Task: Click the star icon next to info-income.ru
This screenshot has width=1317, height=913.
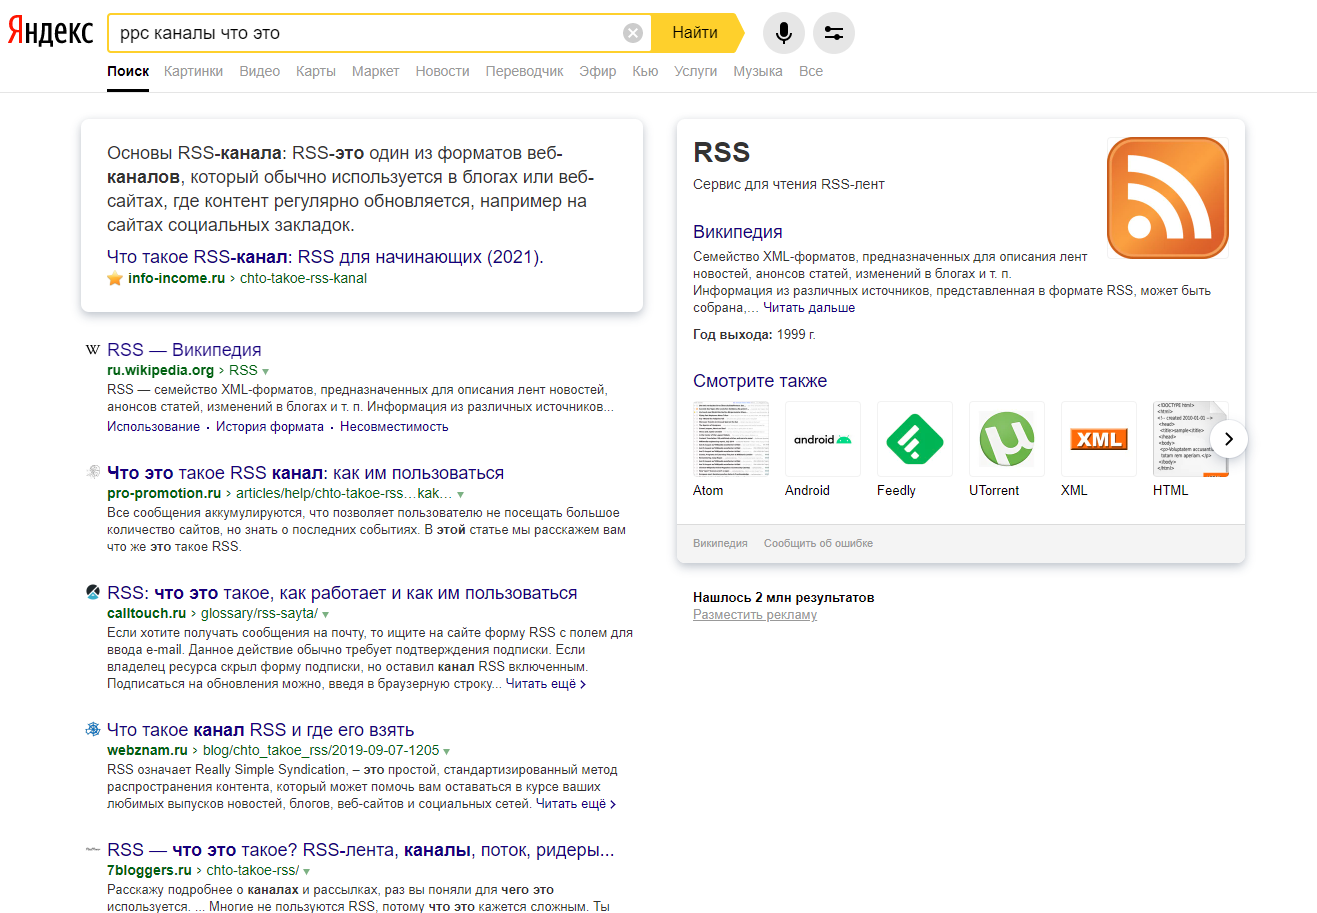Action: [x=115, y=278]
